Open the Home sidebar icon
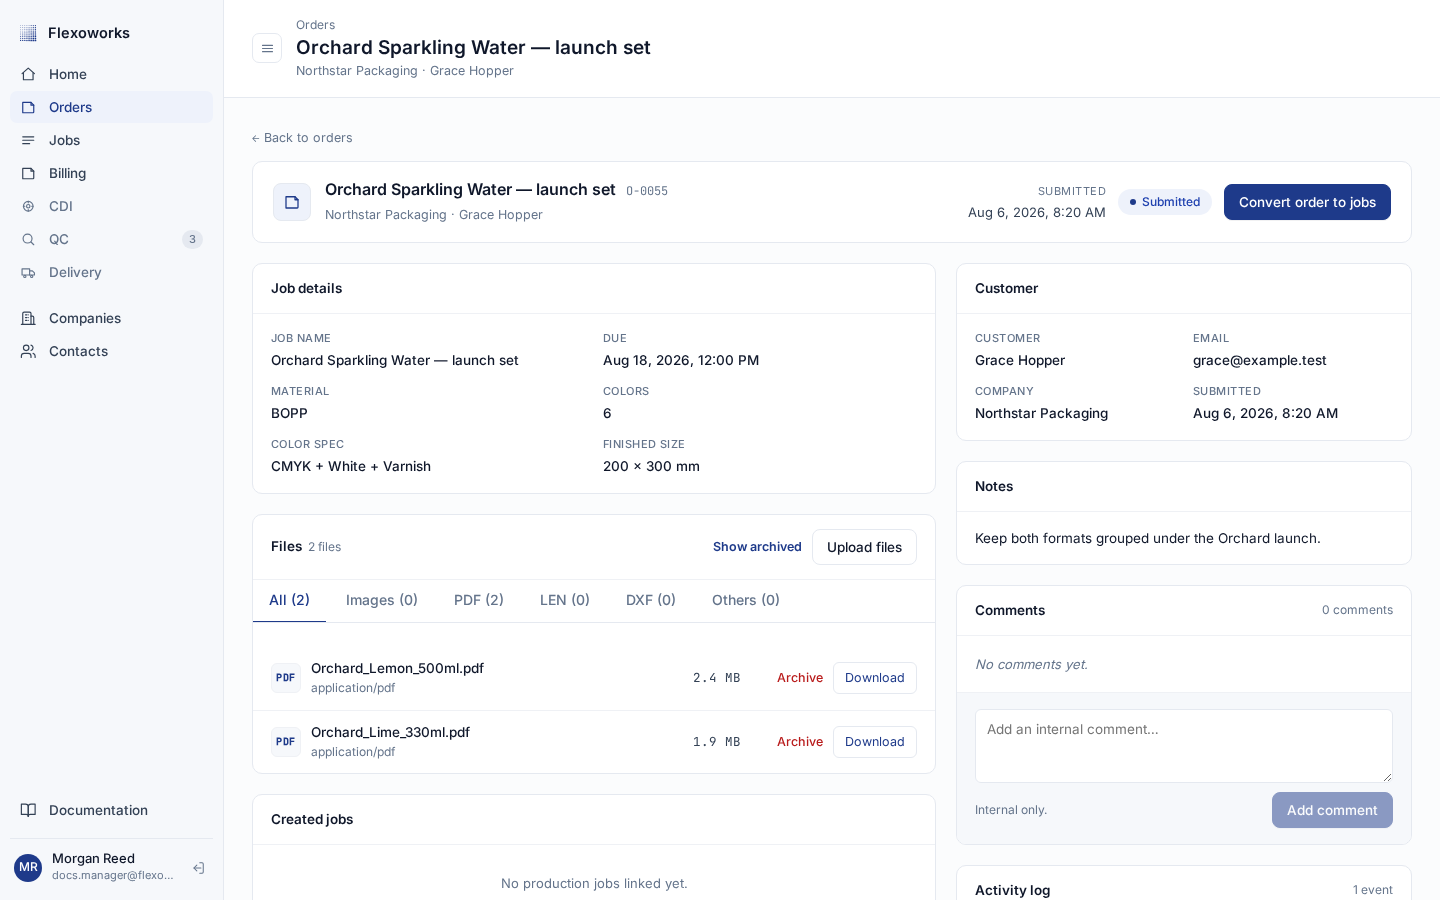 pyautogui.click(x=28, y=74)
